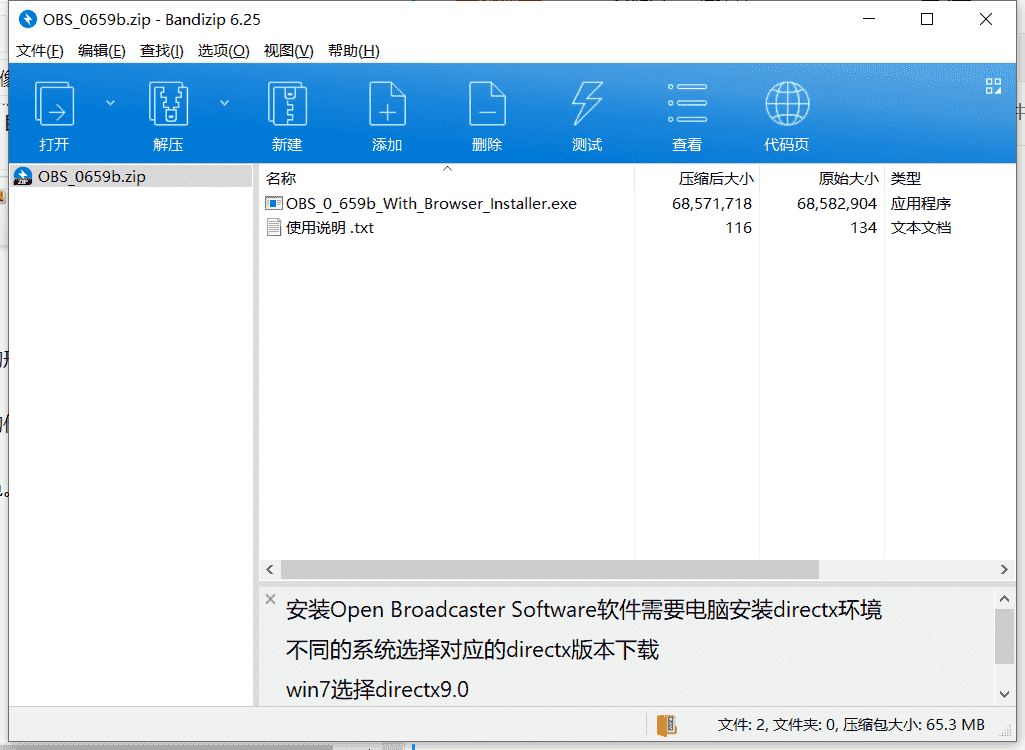1025x750 pixels.
Task: Click the zip icon beside OBS_0659b.zip
Action: pyautogui.click(x=23, y=177)
